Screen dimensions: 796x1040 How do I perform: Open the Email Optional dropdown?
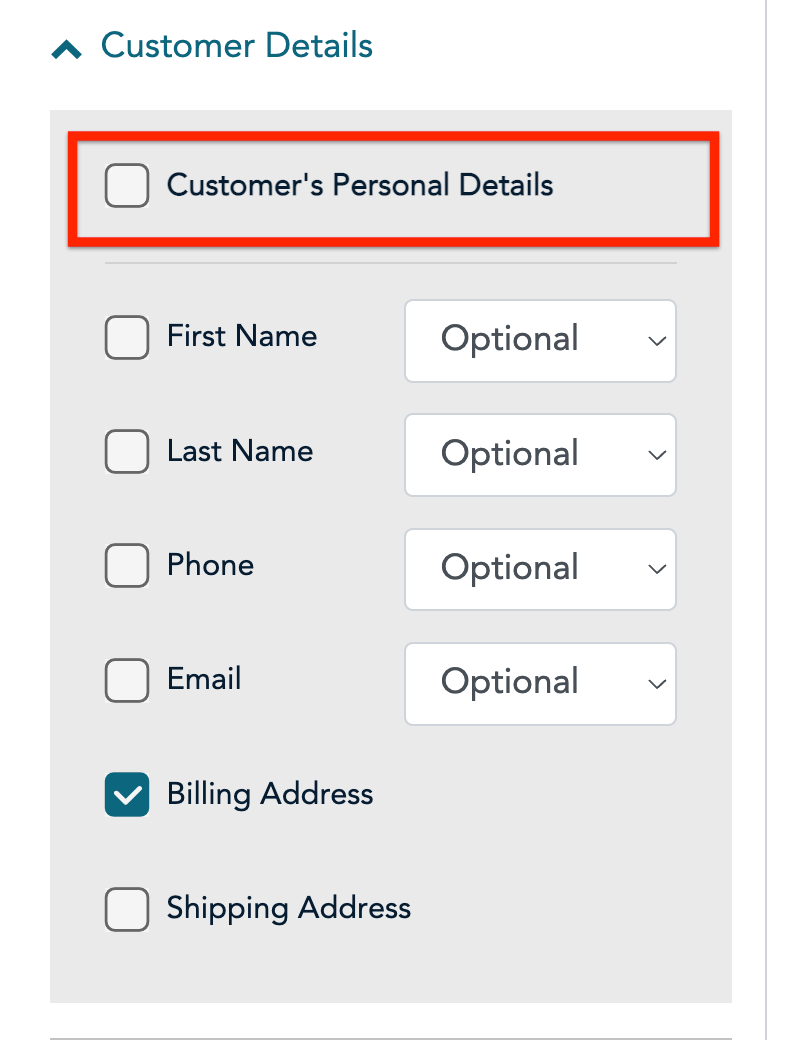point(539,683)
